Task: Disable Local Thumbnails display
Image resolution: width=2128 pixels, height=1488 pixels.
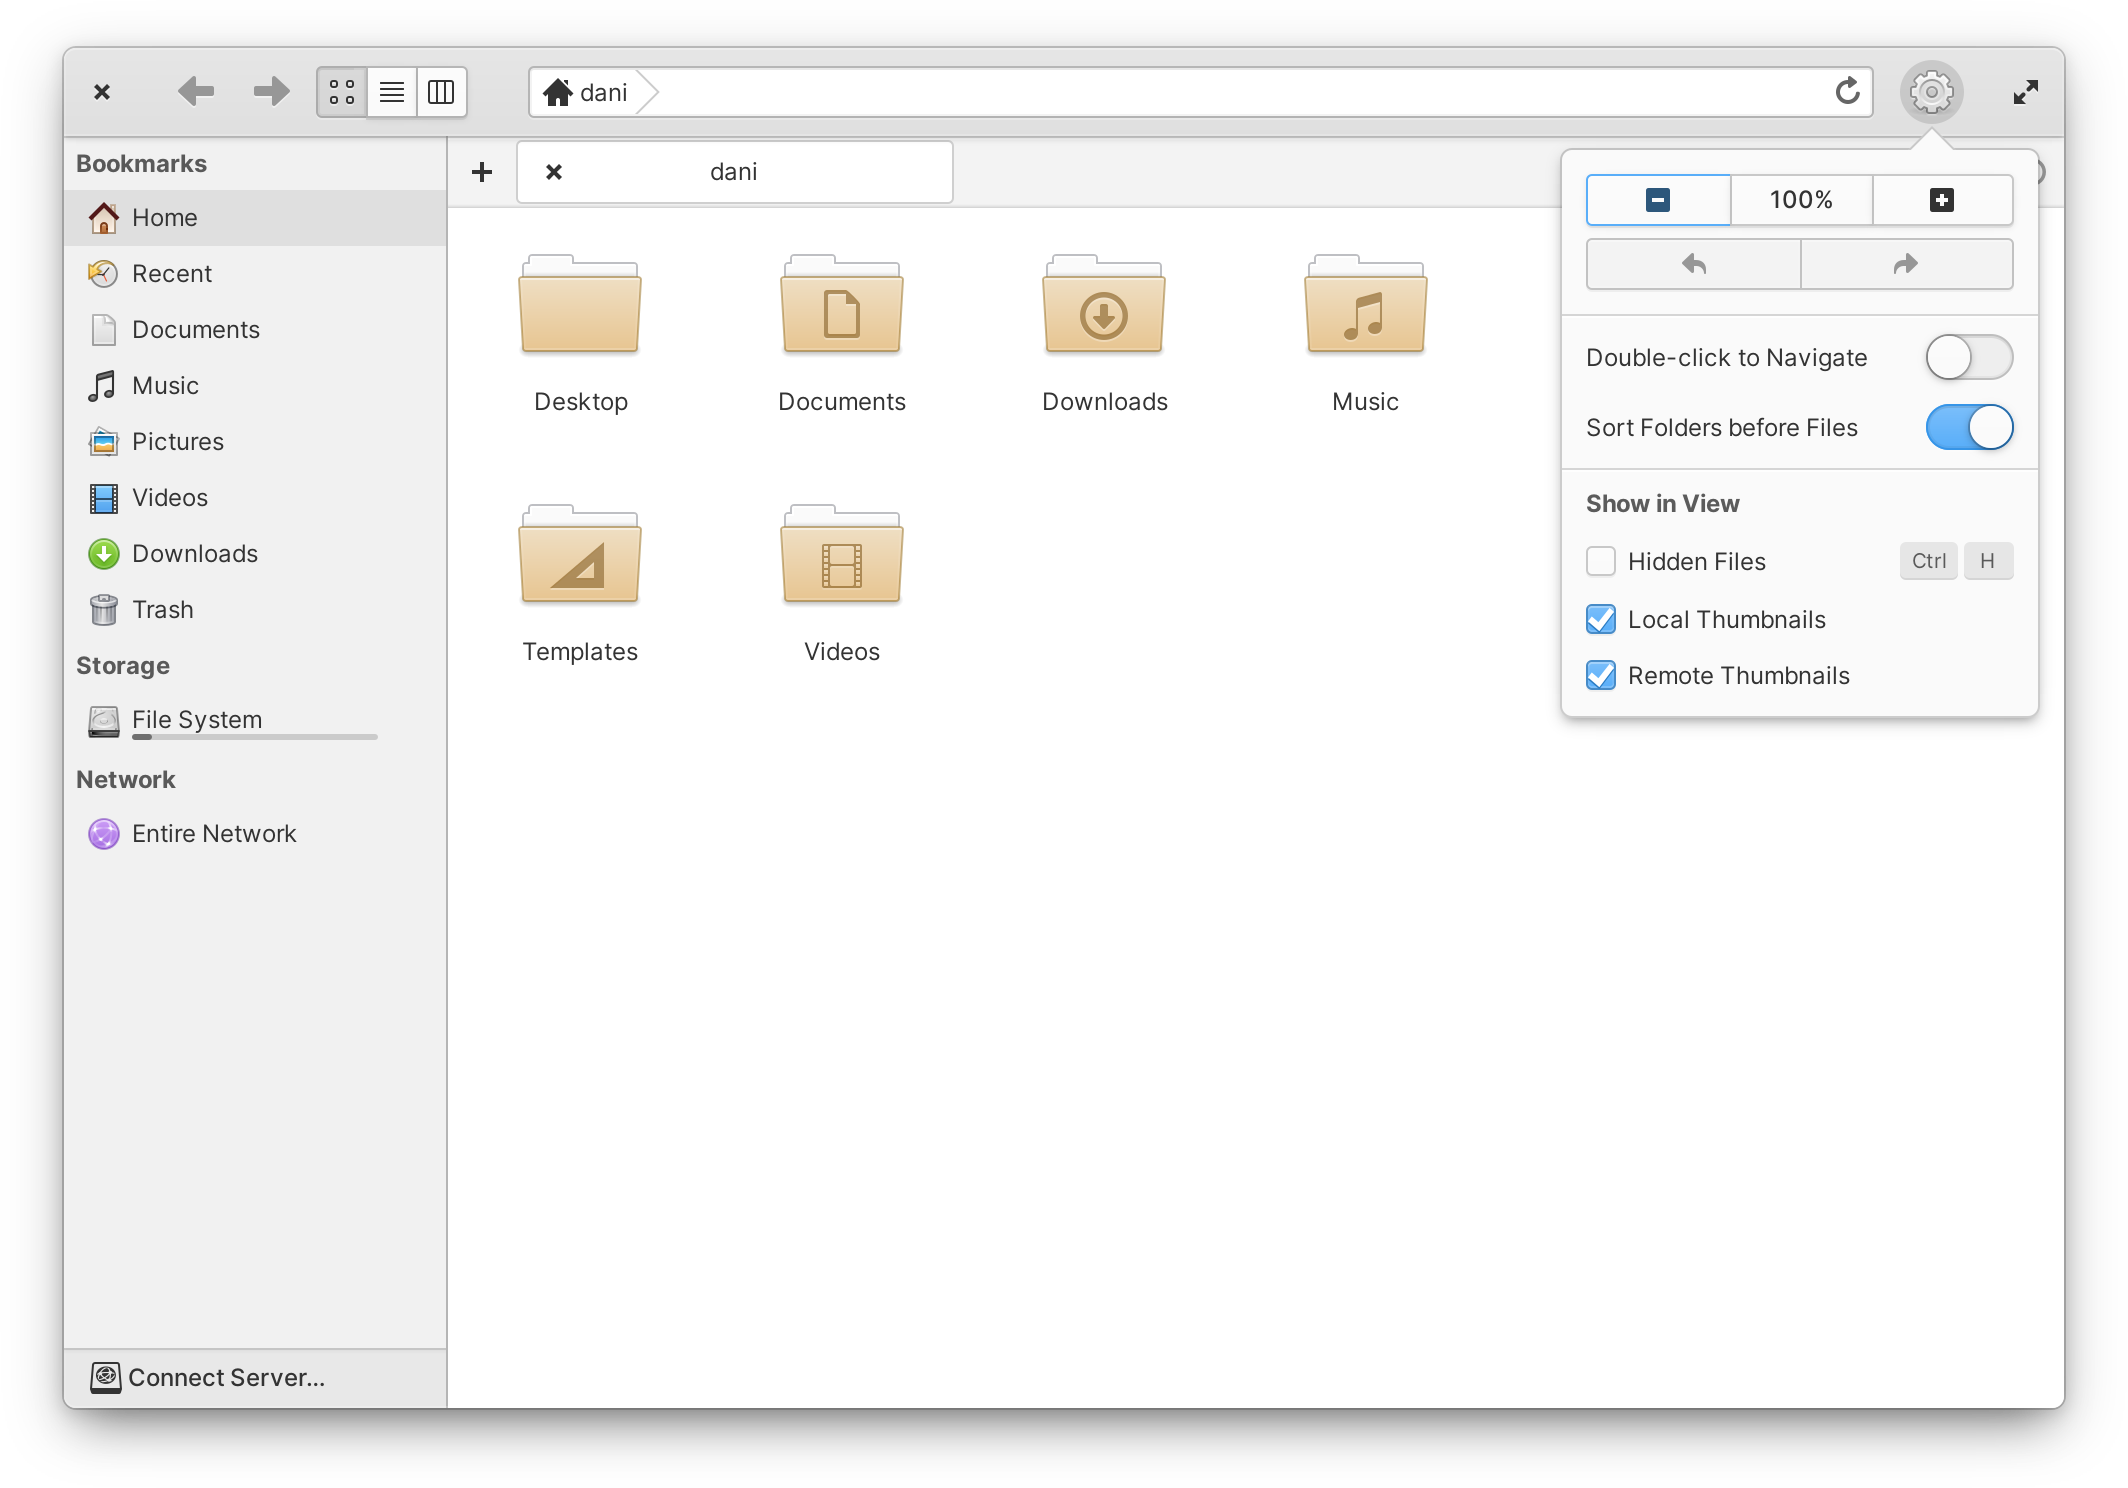Action: [1601, 618]
